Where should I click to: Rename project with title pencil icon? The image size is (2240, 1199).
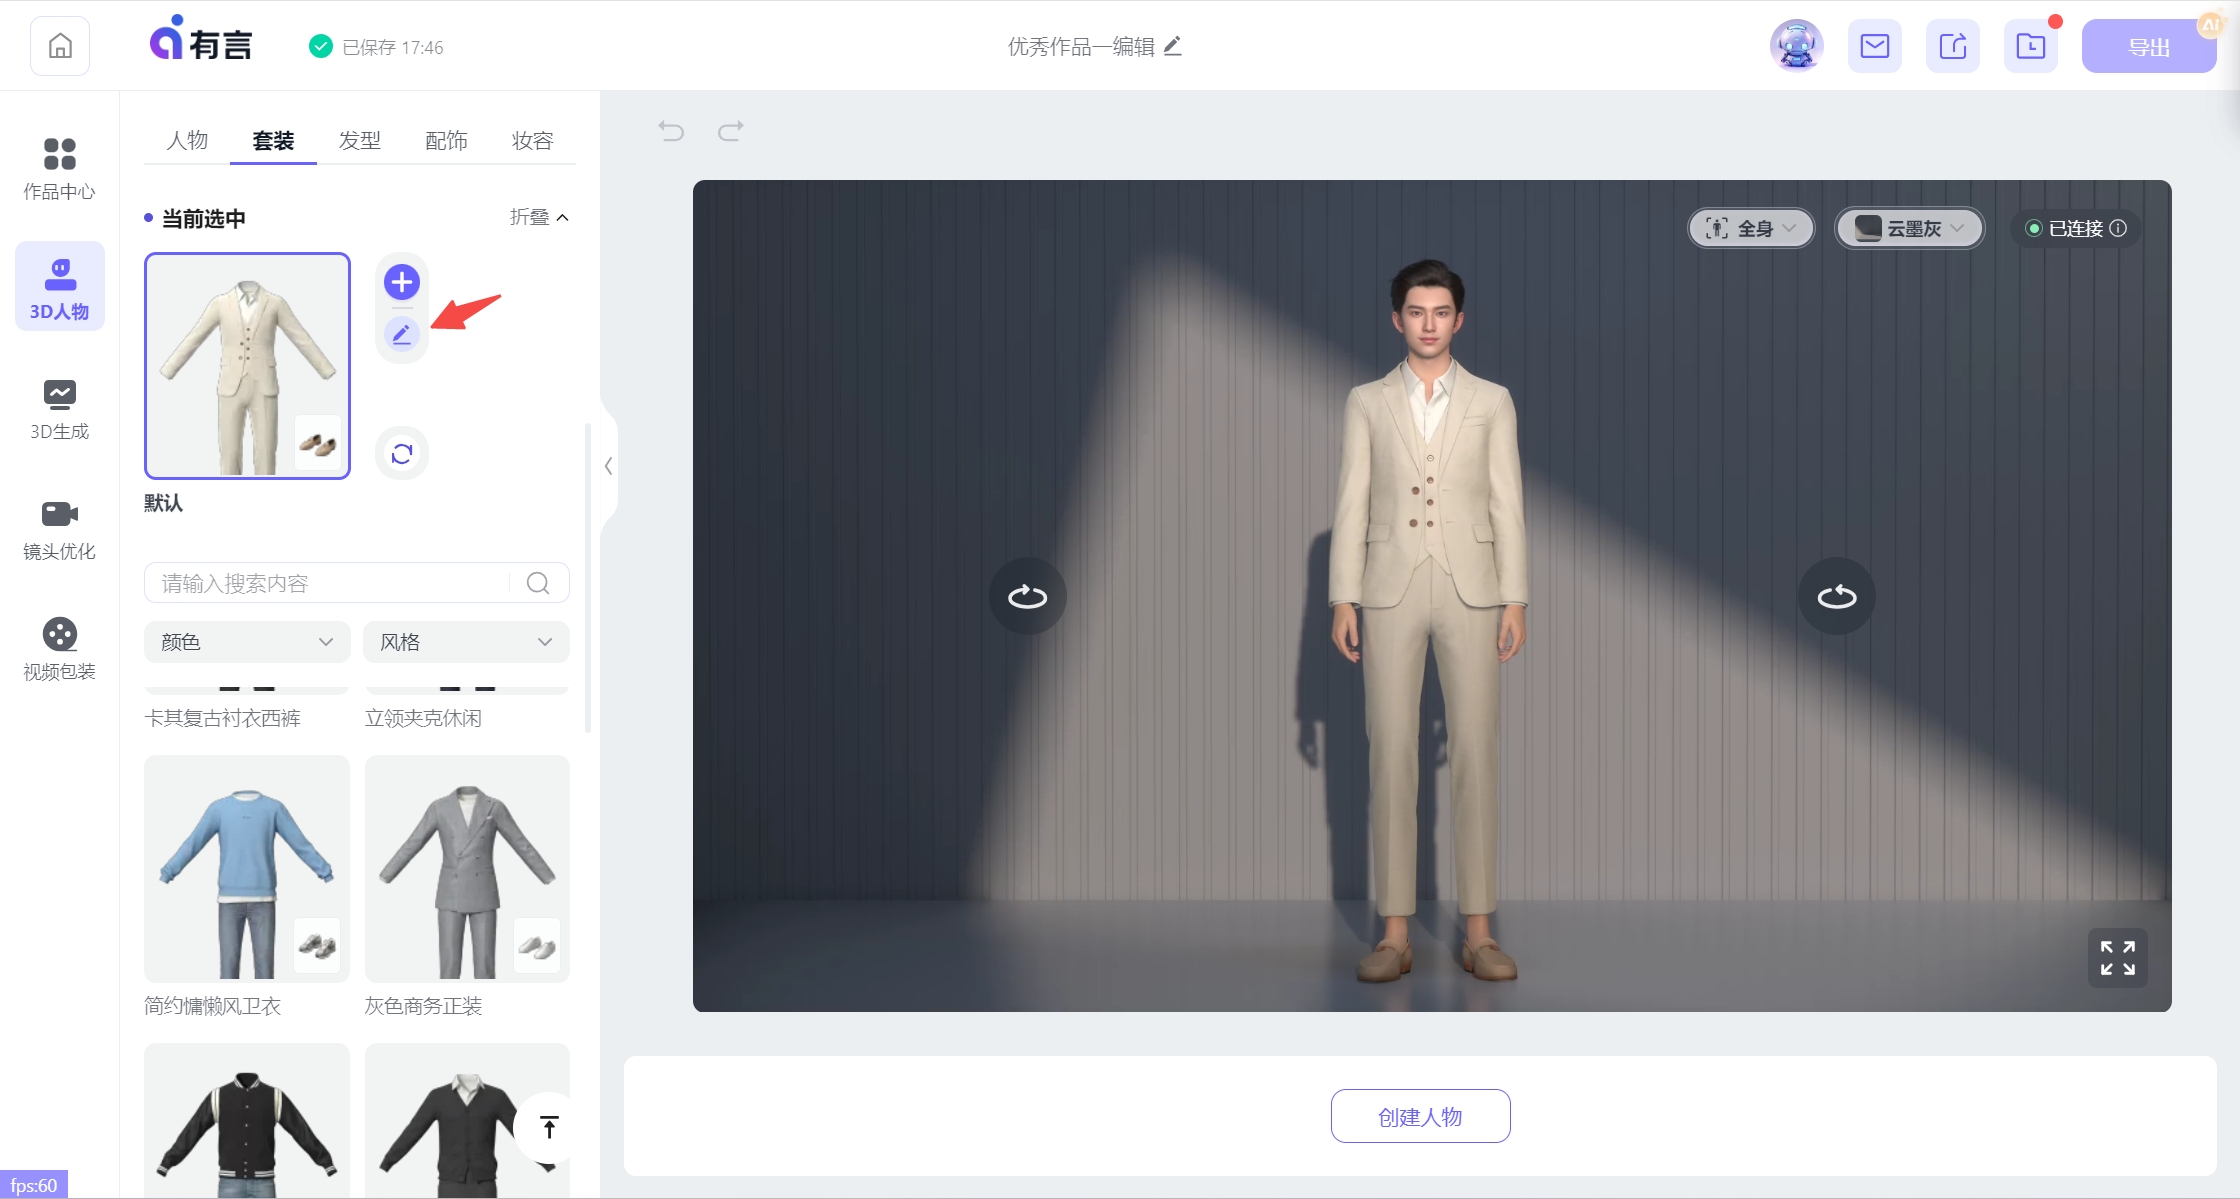click(1173, 46)
